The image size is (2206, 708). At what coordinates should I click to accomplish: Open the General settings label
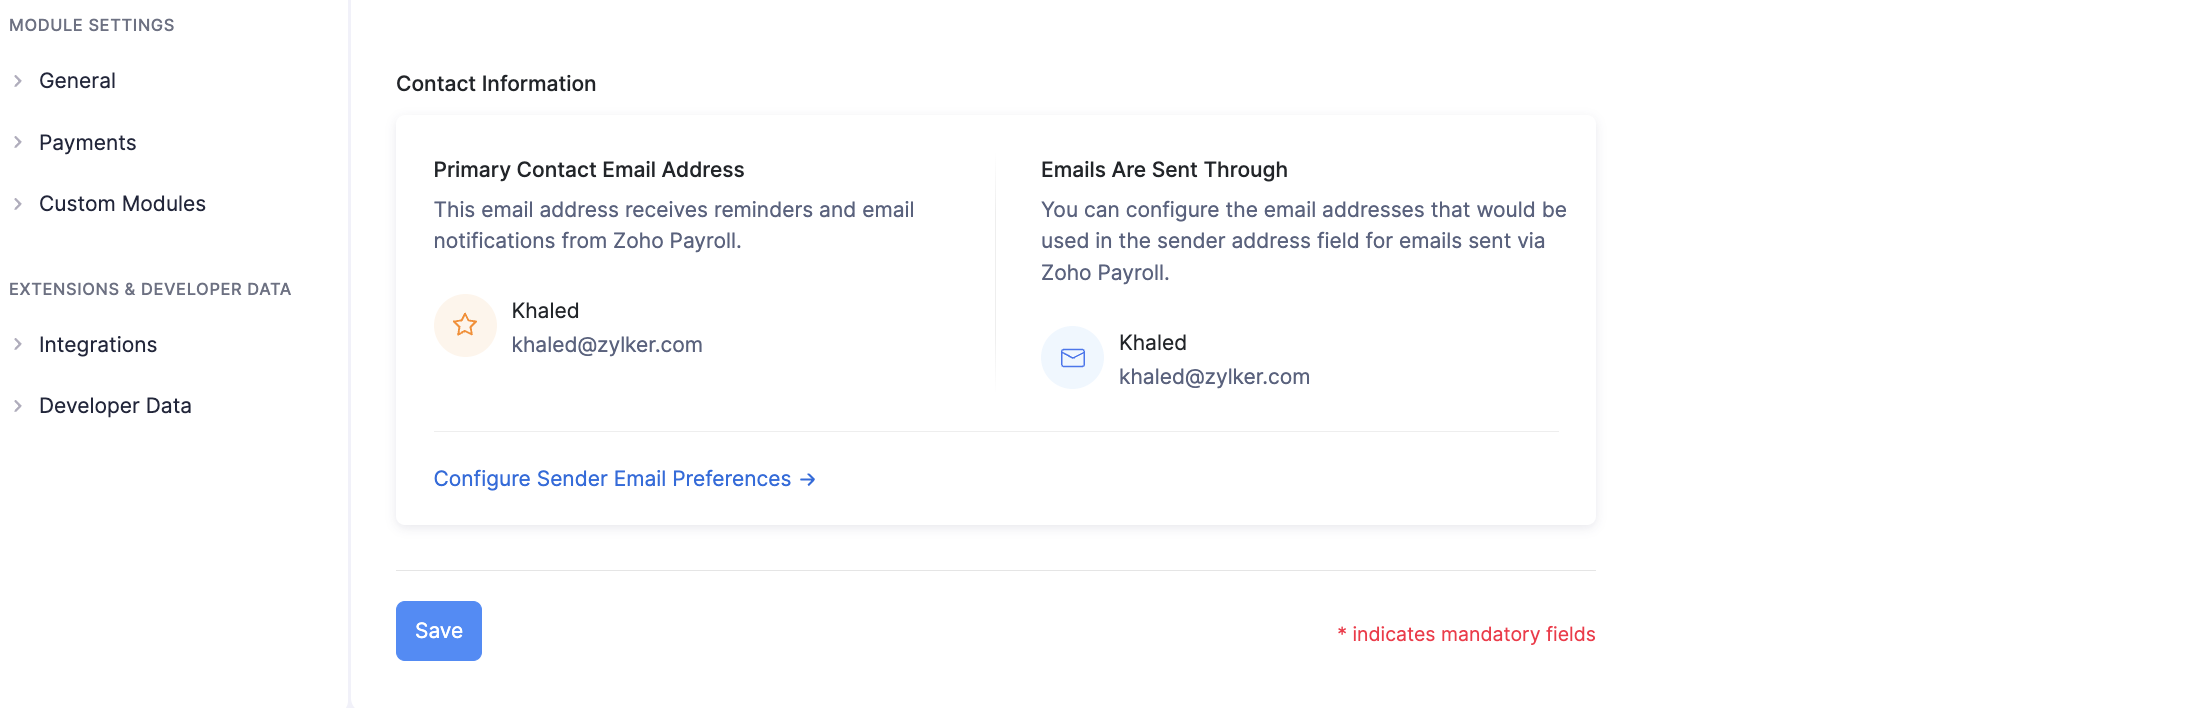[77, 81]
